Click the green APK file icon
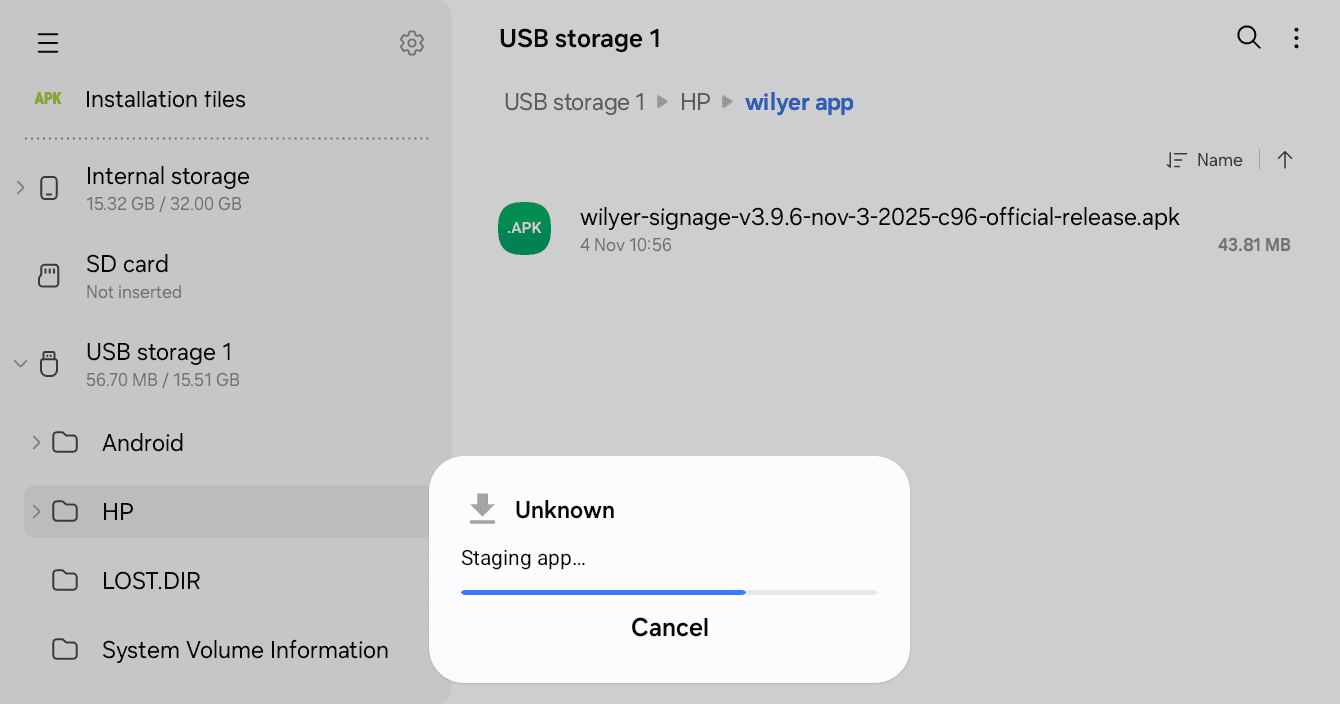The height and width of the screenshot is (704, 1340). pos(524,228)
